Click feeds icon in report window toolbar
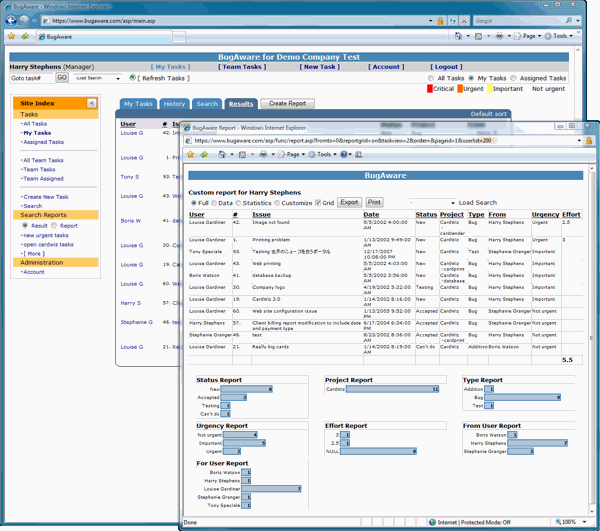 [242, 155]
